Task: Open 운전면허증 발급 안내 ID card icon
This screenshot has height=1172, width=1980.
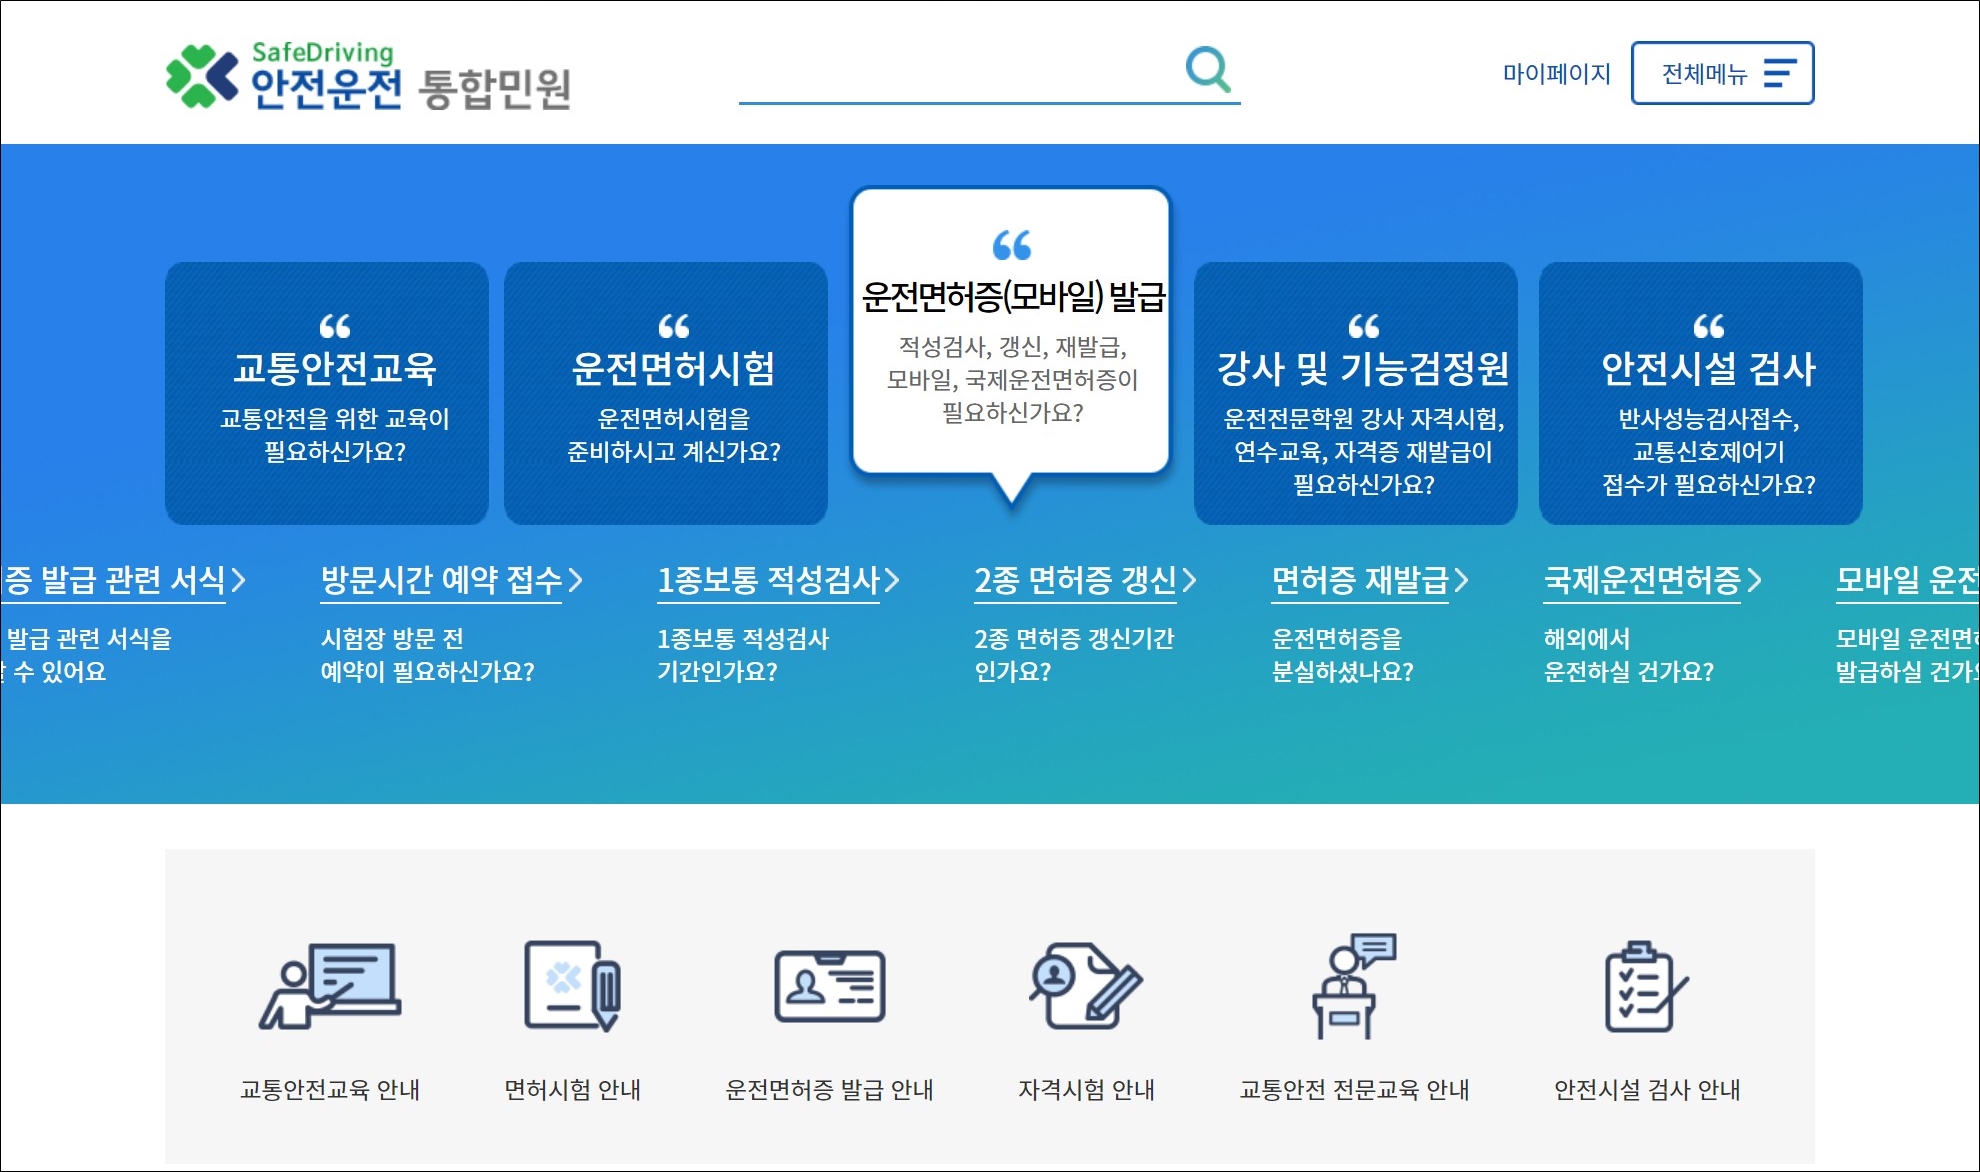Action: click(829, 986)
